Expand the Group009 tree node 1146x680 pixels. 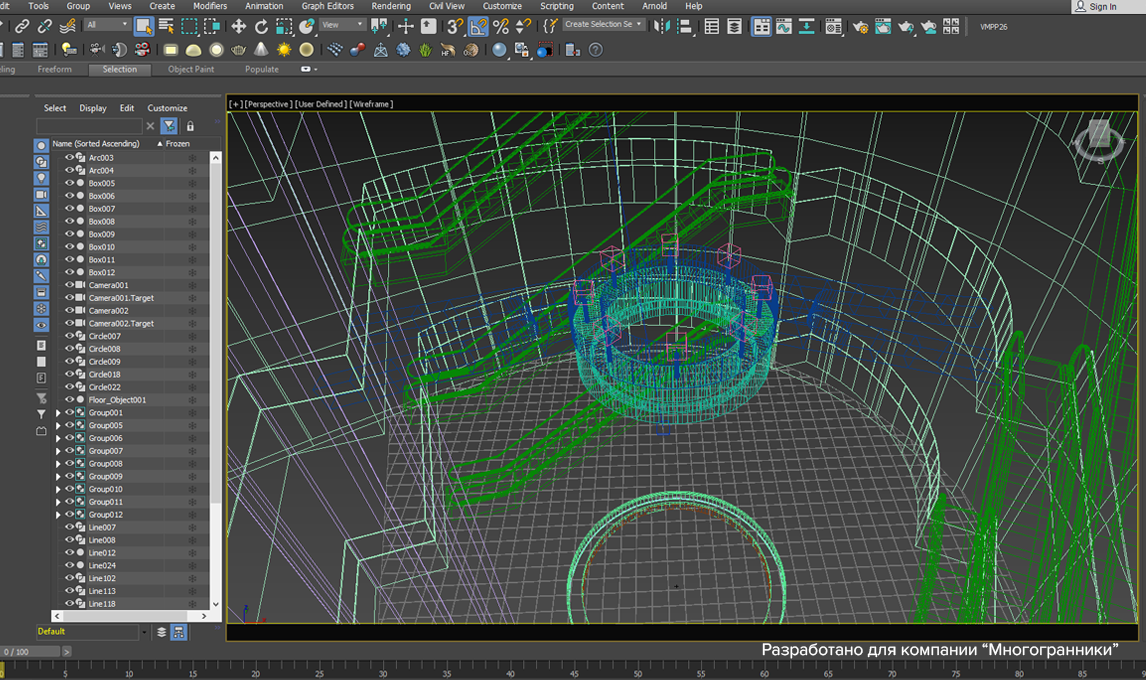(58, 477)
